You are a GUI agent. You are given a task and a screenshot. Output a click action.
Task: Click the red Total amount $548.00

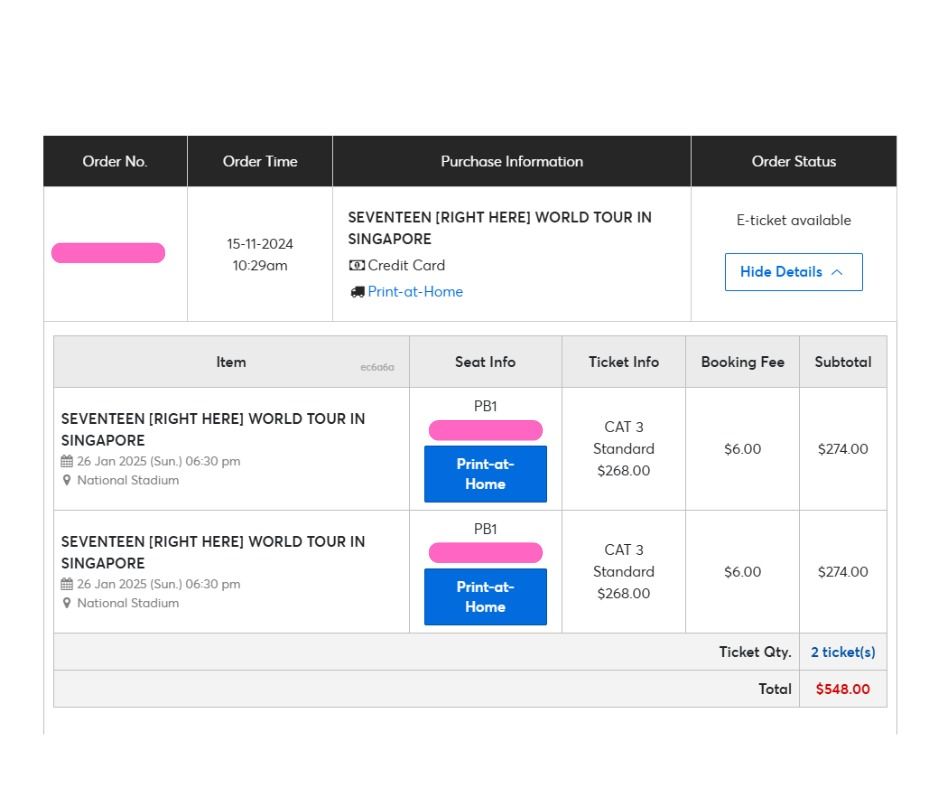click(841, 689)
